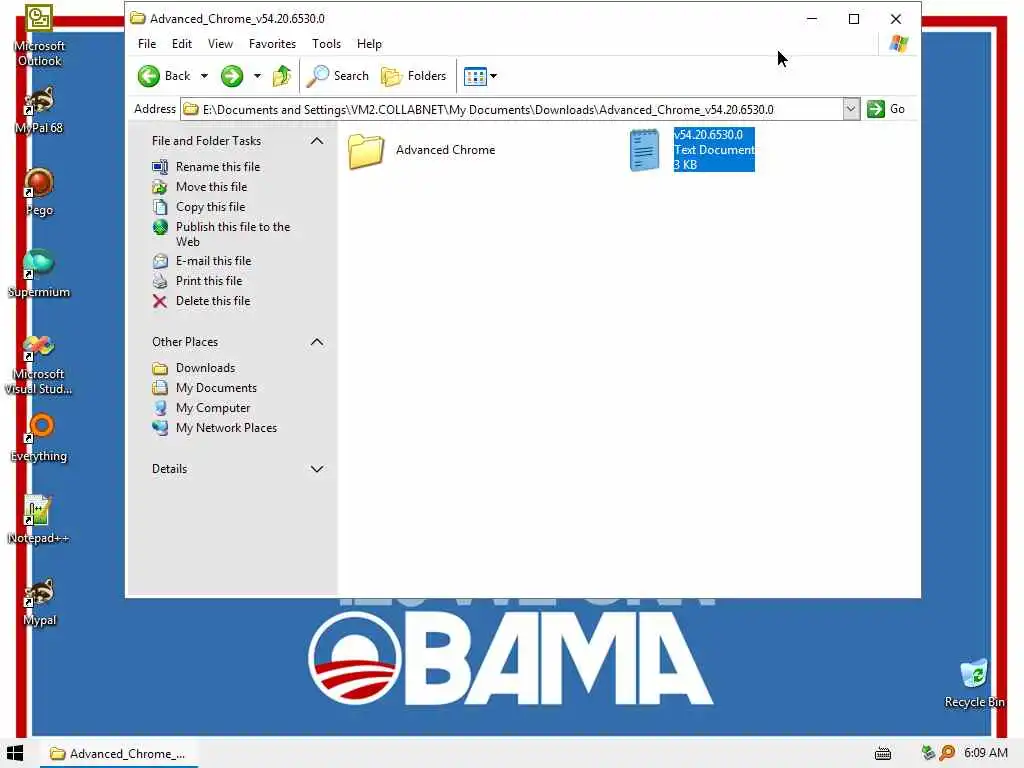Select the Notepad++ desktop shortcut

pos(38,520)
